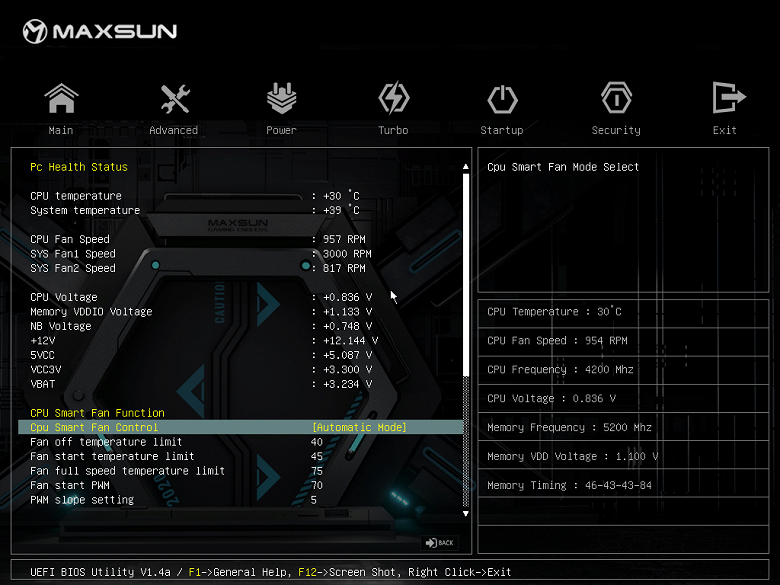This screenshot has height=585, width=780.
Task: Switch to the Advanced tab label
Action: tap(174, 130)
